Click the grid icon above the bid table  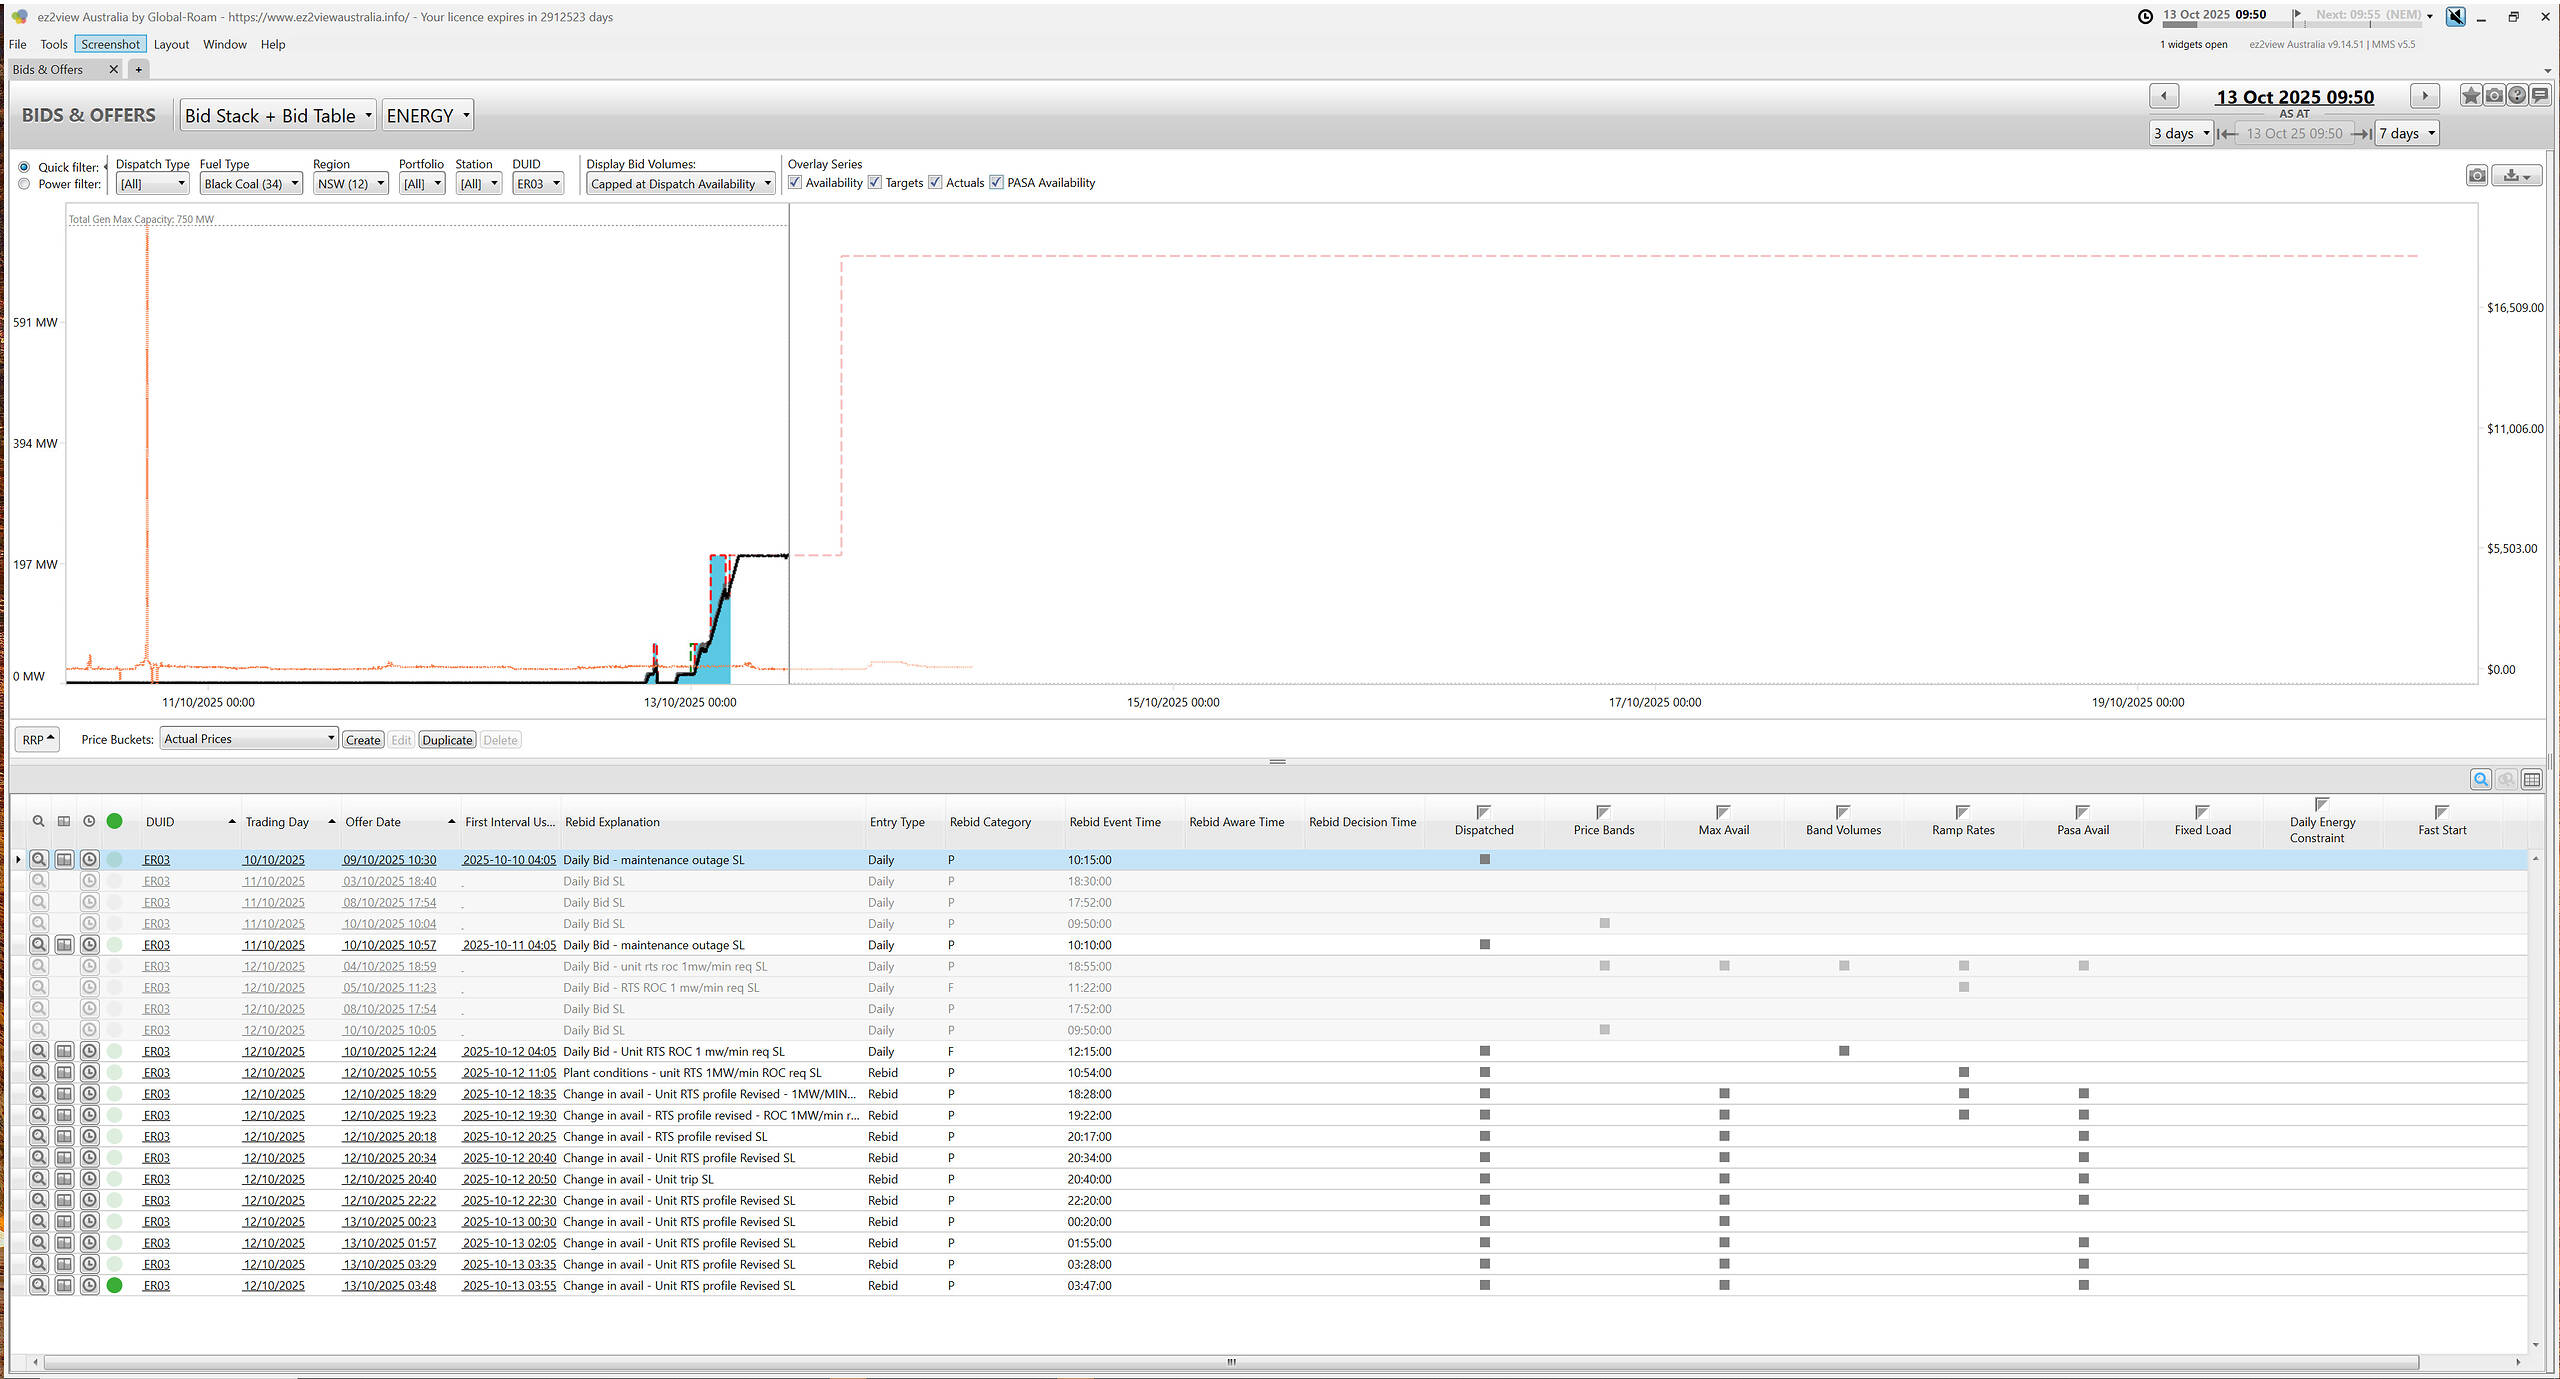pos(2532,780)
